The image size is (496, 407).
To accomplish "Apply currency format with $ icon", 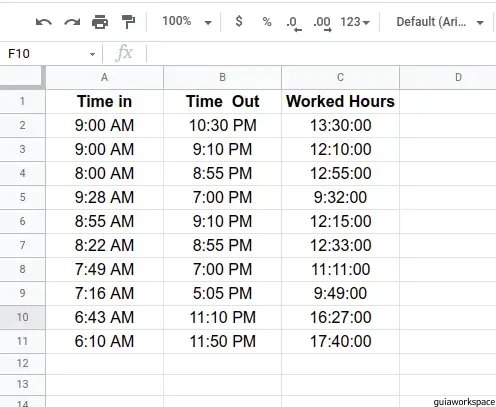I will click(x=239, y=22).
